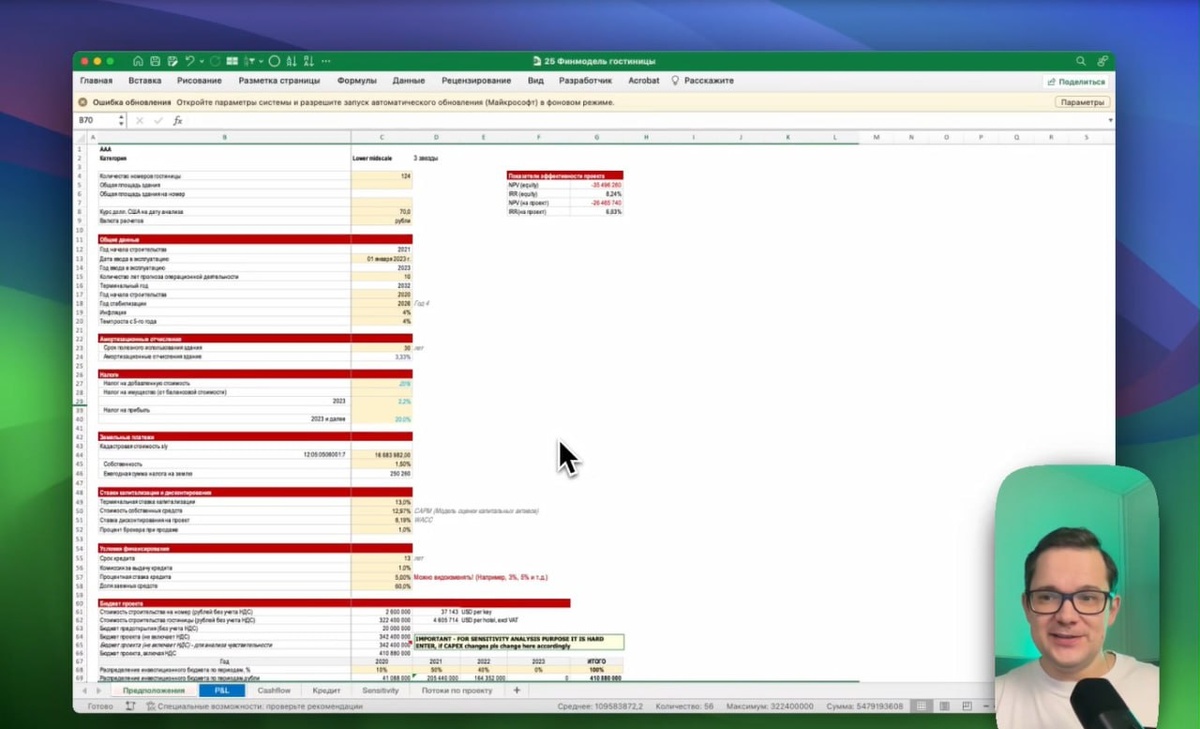Image resolution: width=1200 pixels, height=729 pixels.
Task: Expand the formula bar with the right-edge arrow
Action: 1110,121
